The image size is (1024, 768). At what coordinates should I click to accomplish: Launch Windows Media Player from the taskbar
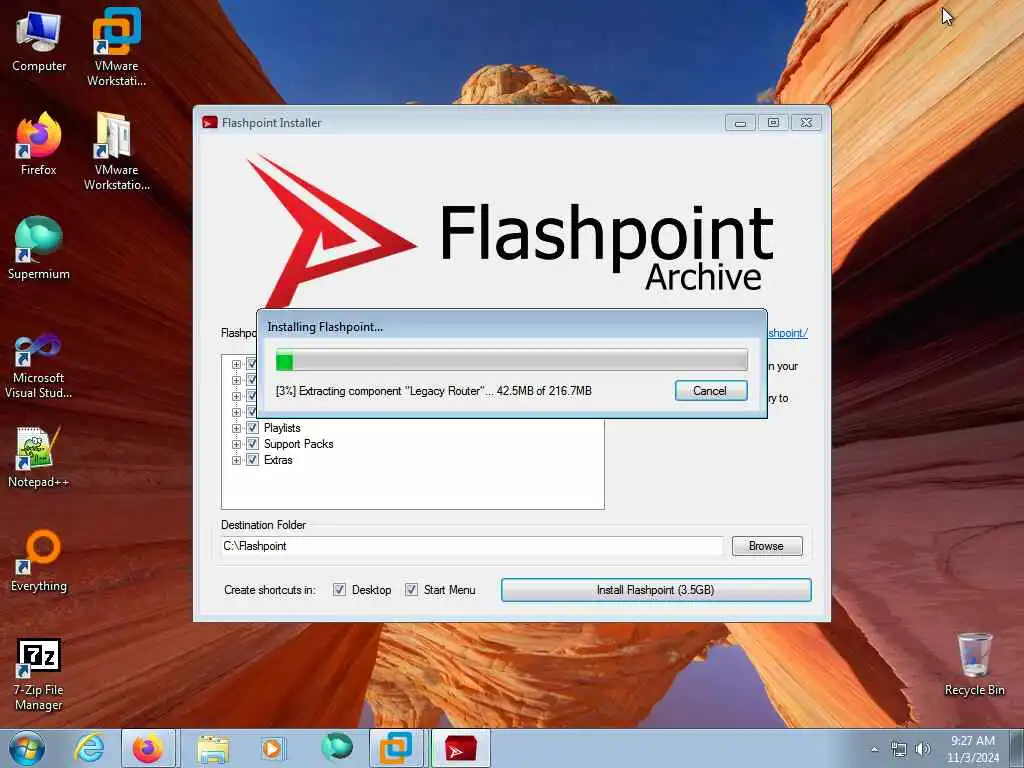coord(272,748)
